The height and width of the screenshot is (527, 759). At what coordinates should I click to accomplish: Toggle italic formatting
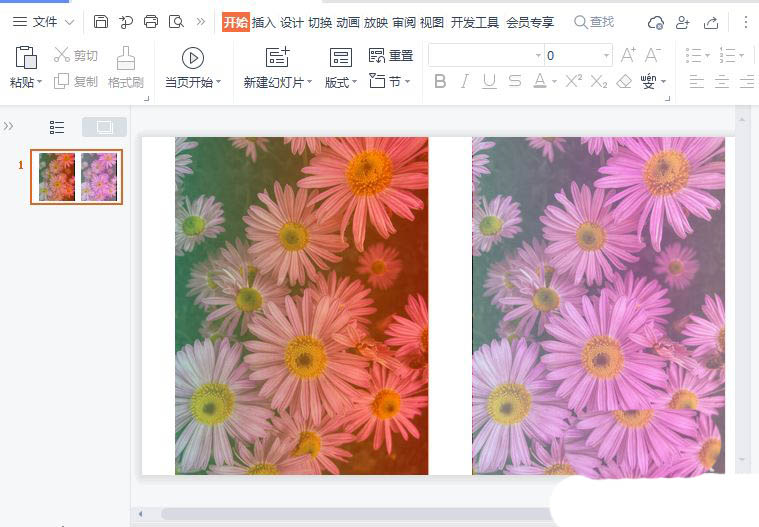(x=465, y=82)
